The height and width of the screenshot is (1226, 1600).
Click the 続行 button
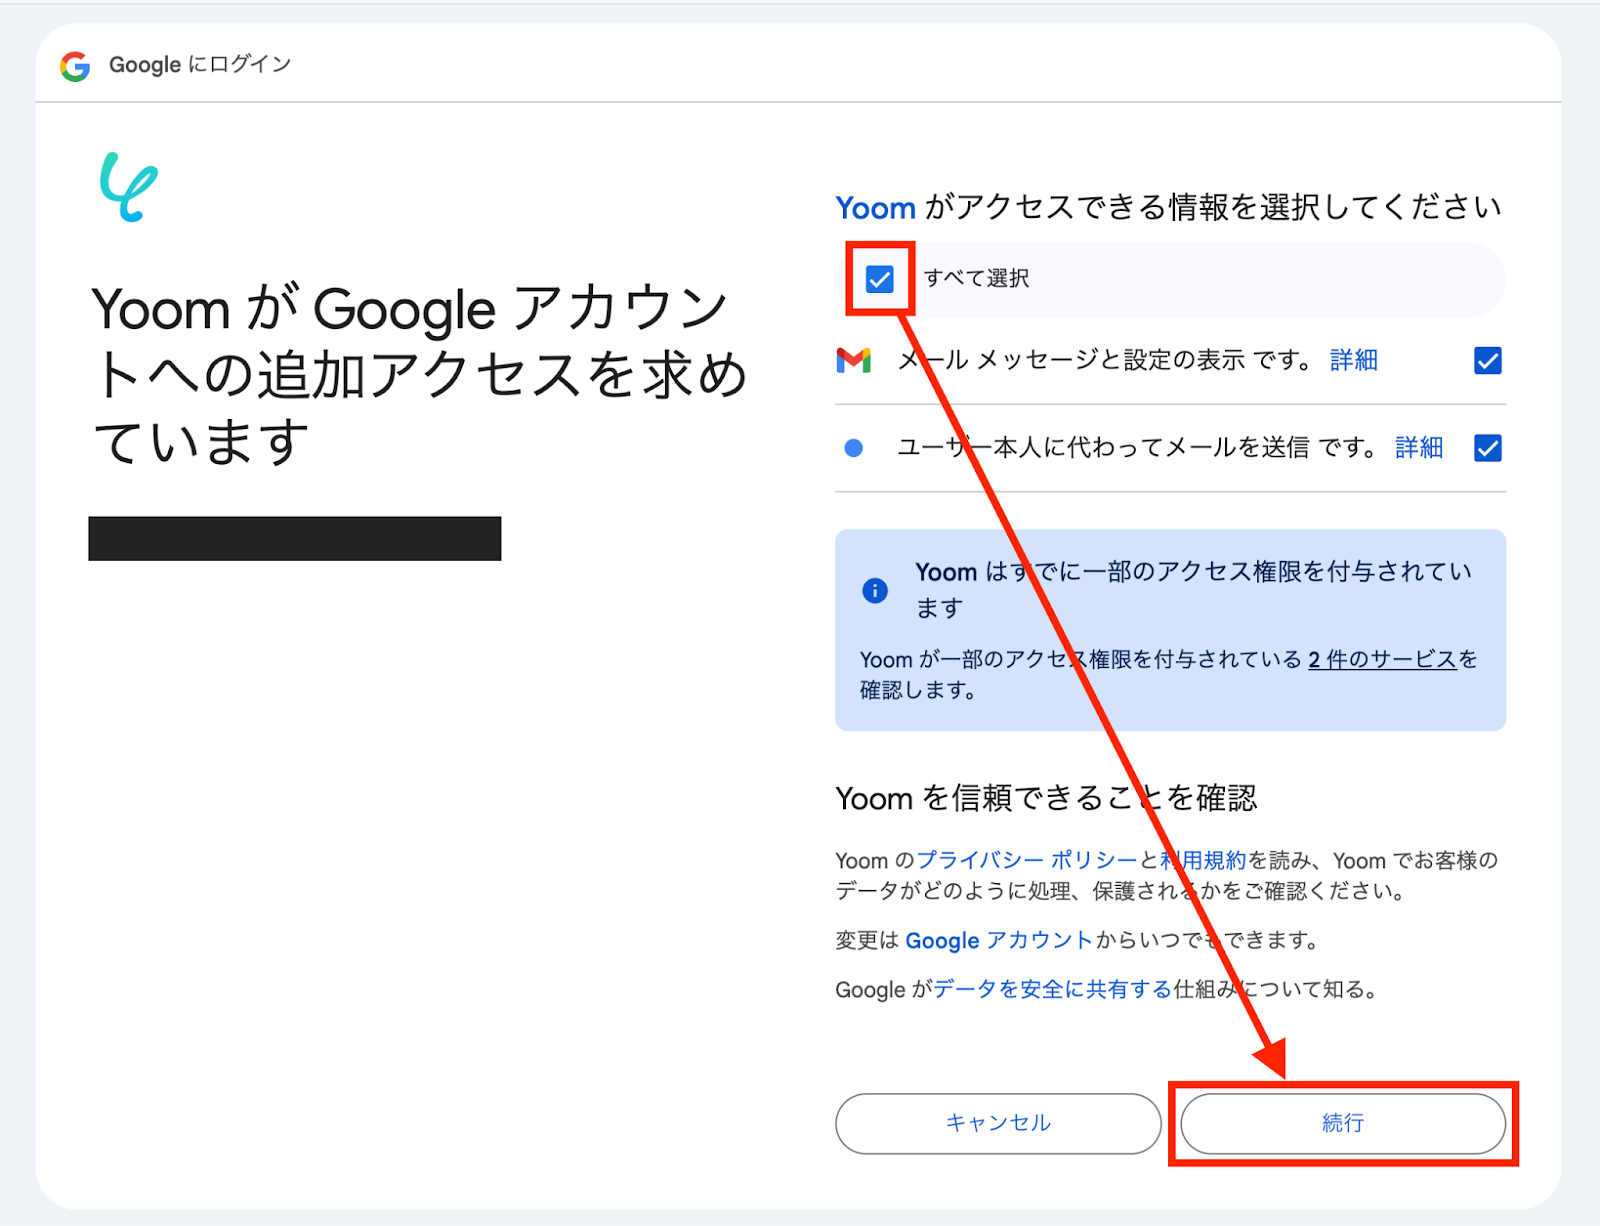1343,1123
